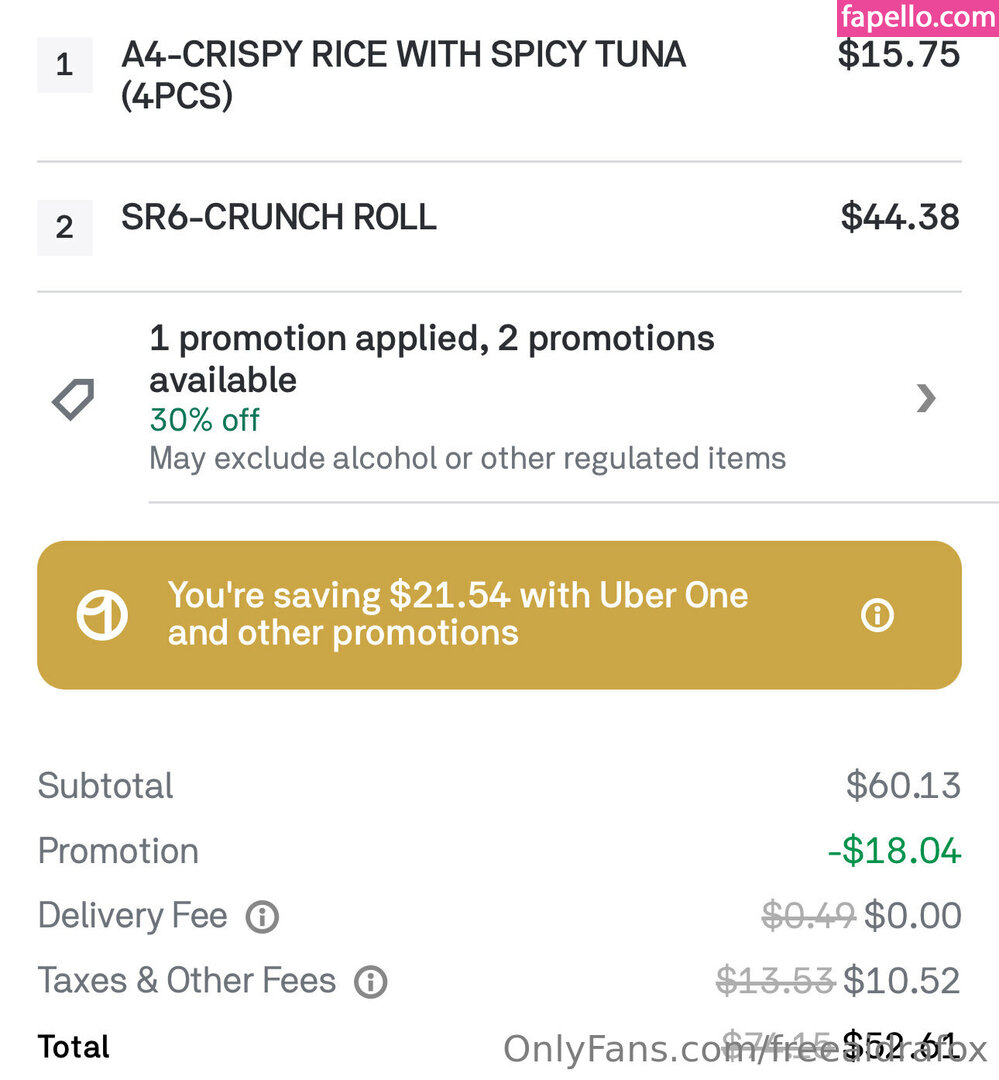
Task: Click the quantity 1 badge
Action: tap(64, 66)
